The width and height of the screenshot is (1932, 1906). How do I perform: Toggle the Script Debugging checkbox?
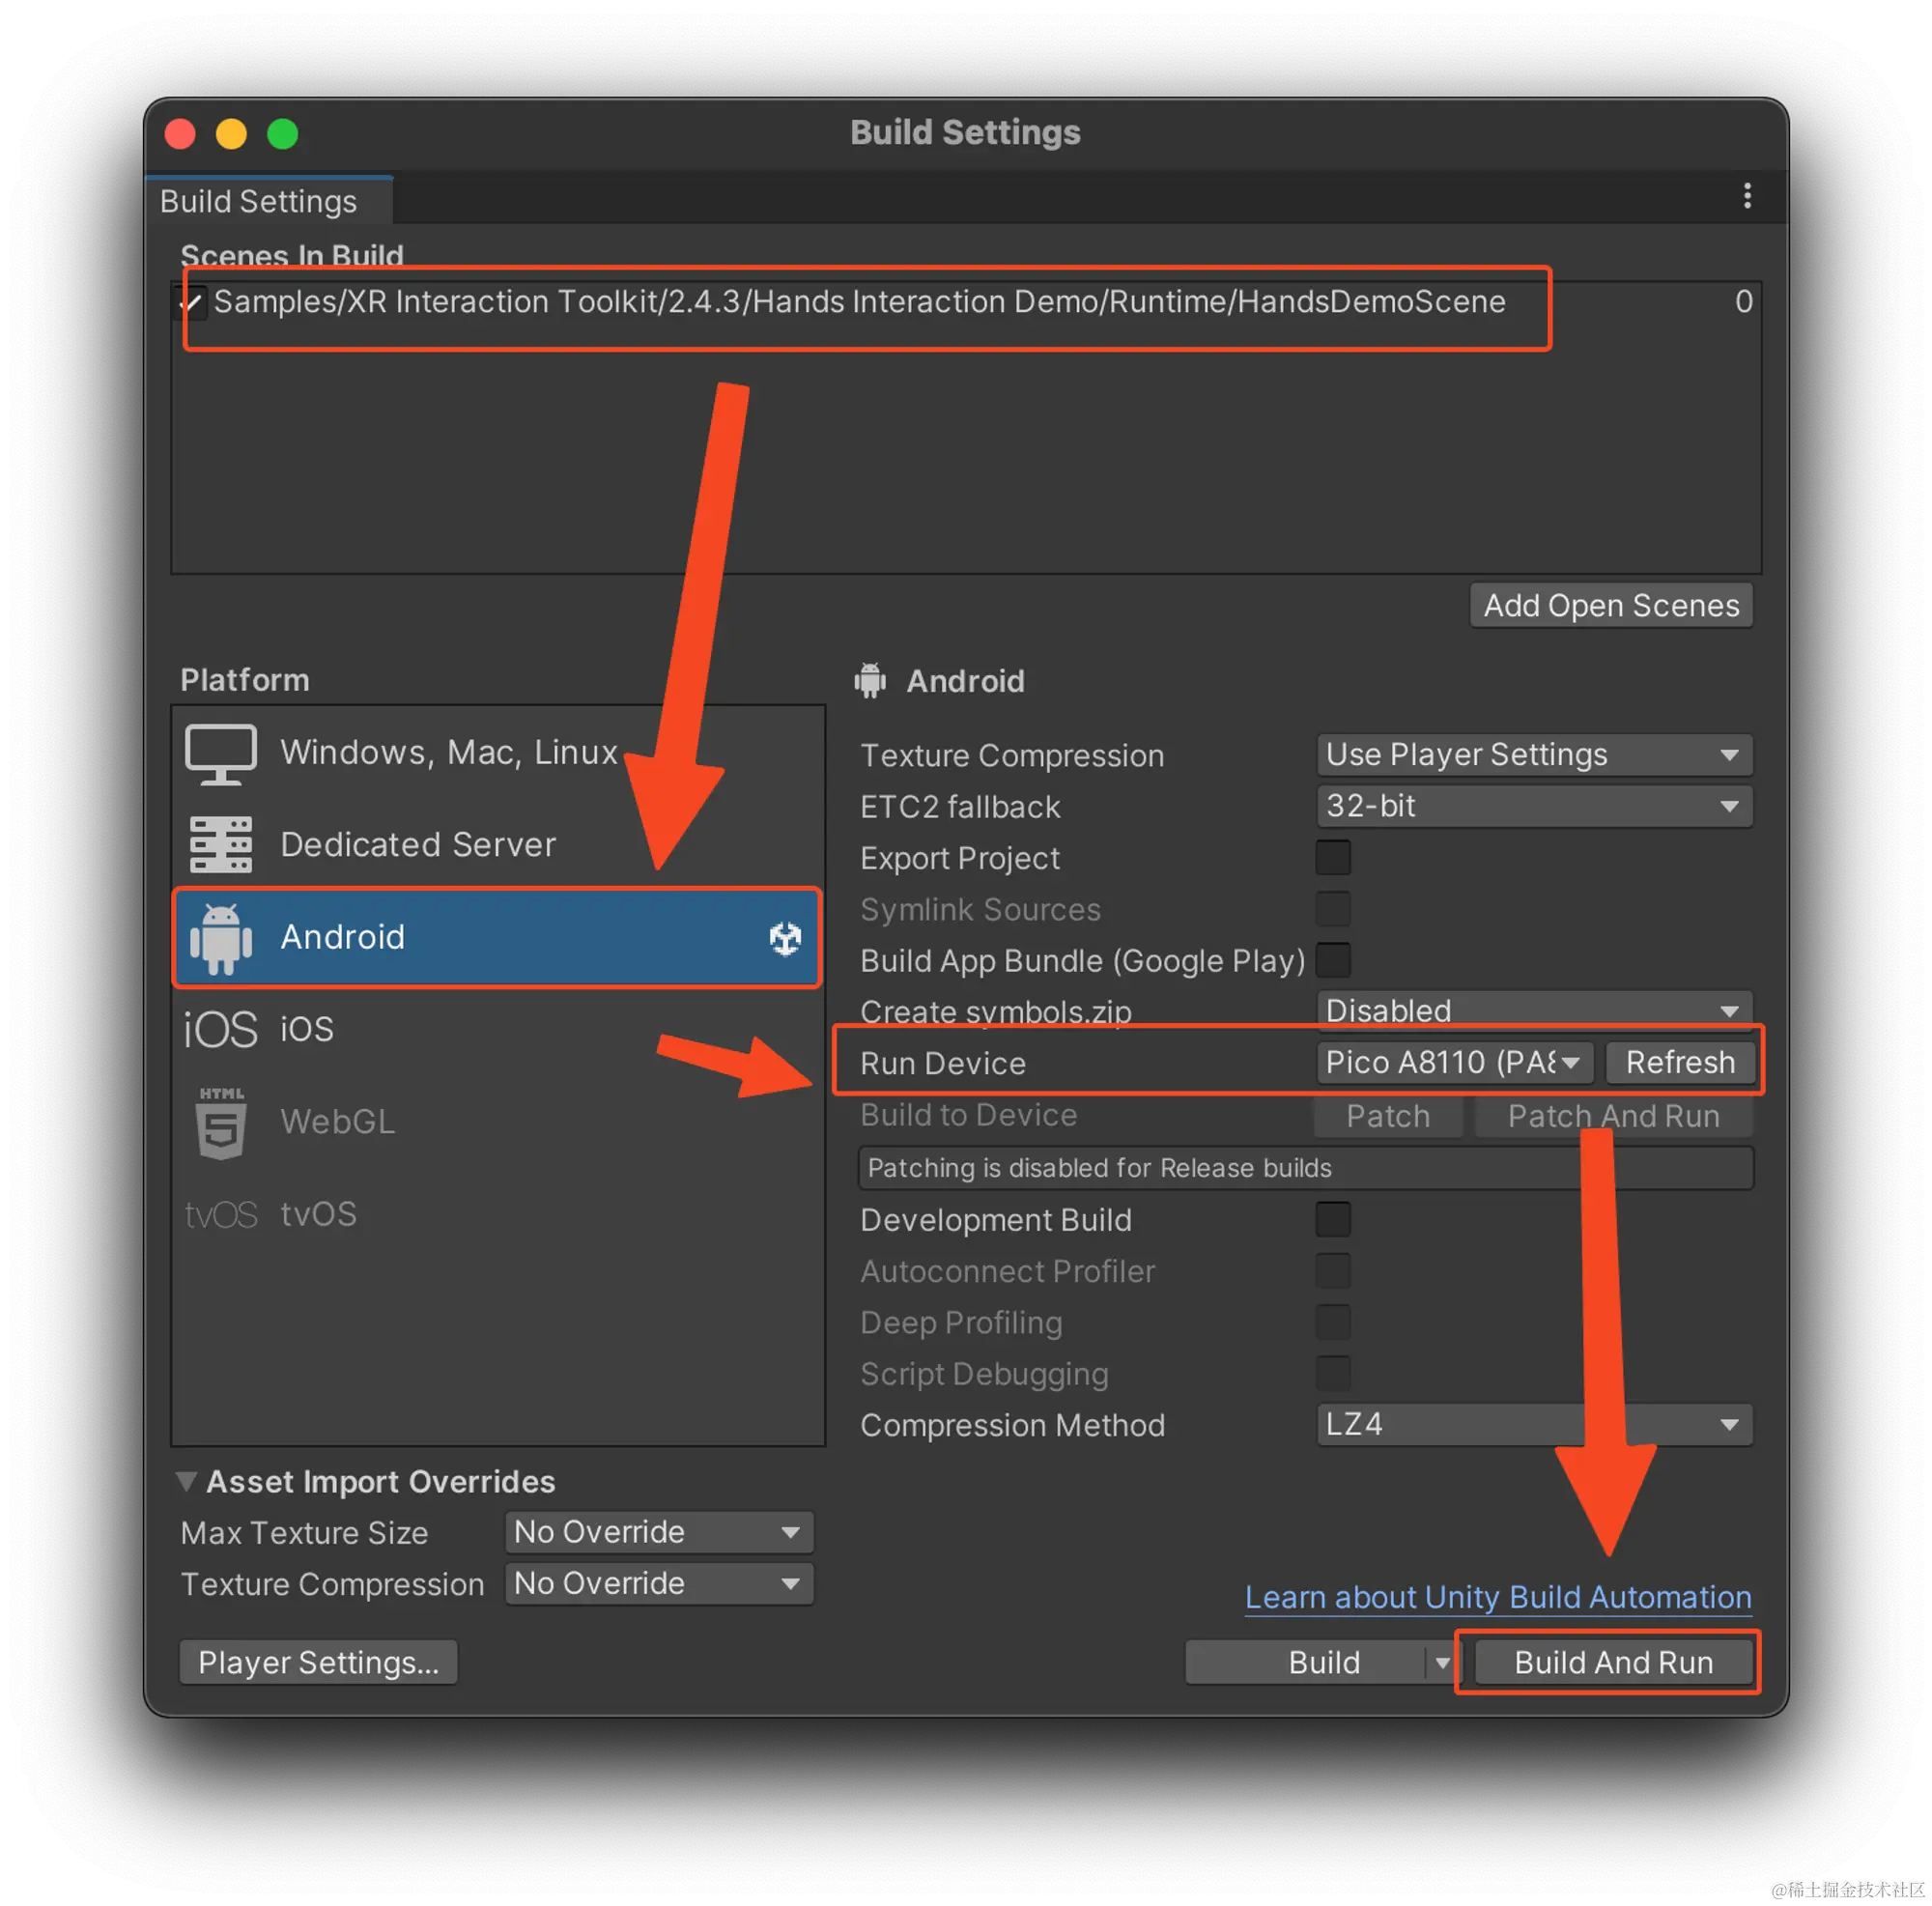[1333, 1373]
